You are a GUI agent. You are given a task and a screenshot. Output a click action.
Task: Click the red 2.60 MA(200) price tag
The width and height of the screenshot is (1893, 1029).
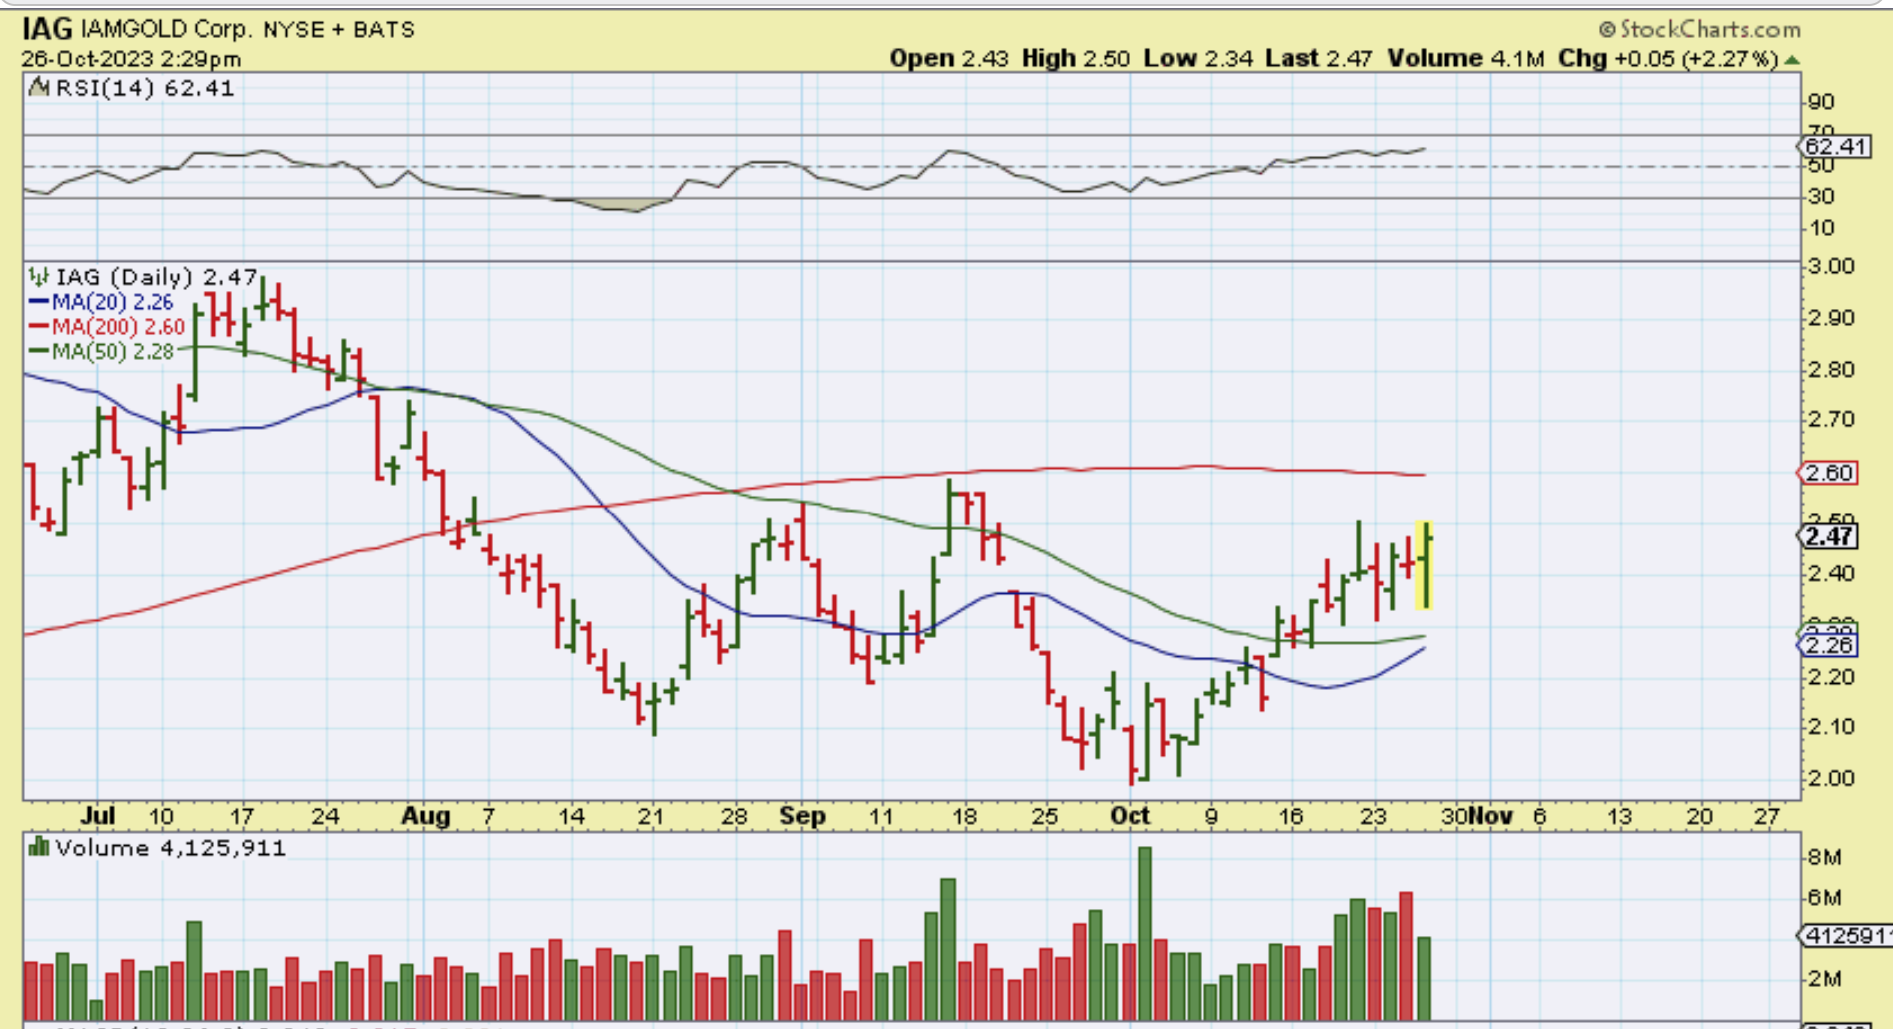pos(1829,473)
